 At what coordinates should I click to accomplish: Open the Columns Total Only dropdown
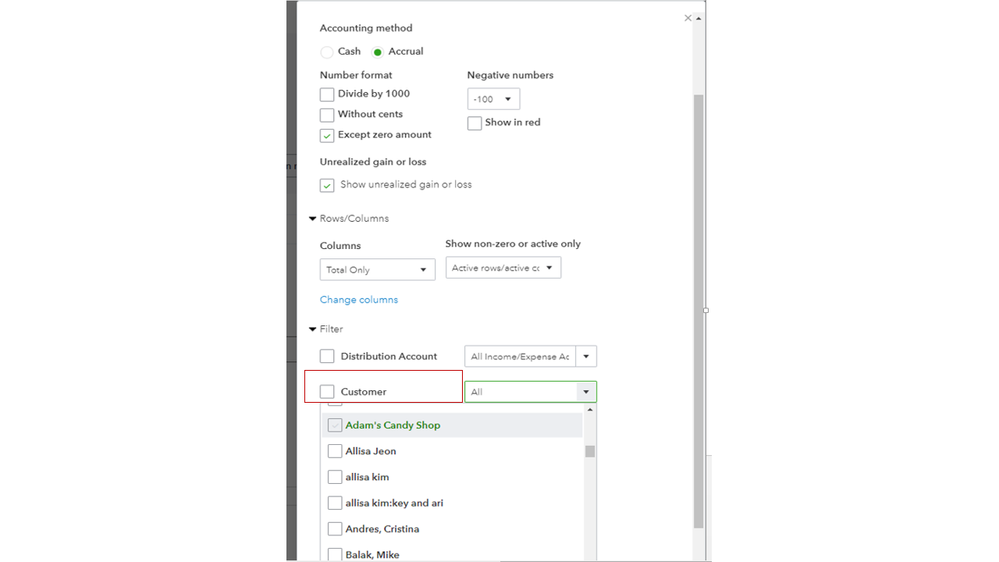[377, 270]
